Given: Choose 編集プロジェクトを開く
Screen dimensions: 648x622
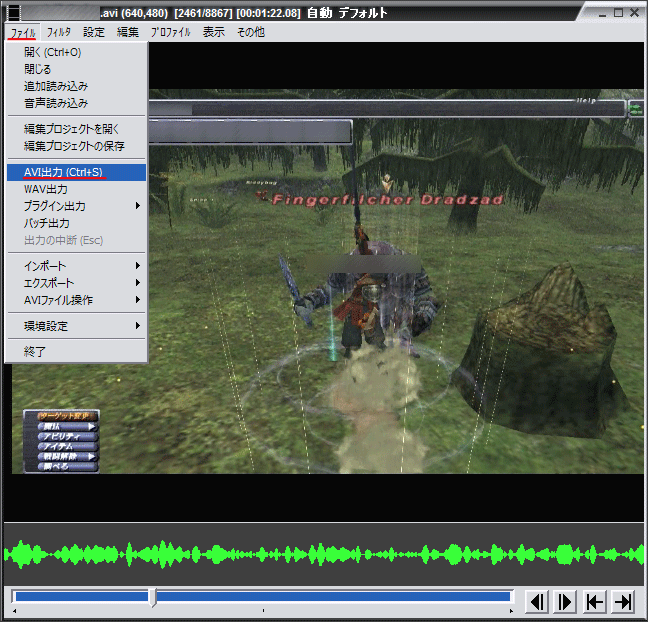Looking at the screenshot, I should pyautogui.click(x=76, y=129).
